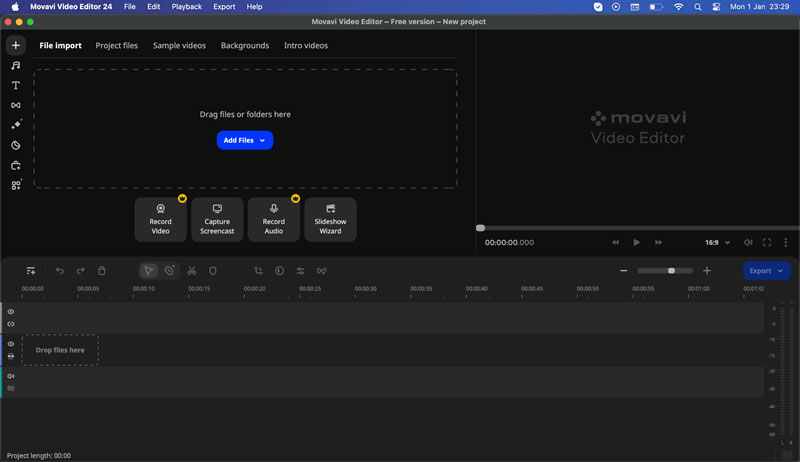Toggle visibility of top overlay track
The width and height of the screenshot is (800, 462).
tap(11, 312)
